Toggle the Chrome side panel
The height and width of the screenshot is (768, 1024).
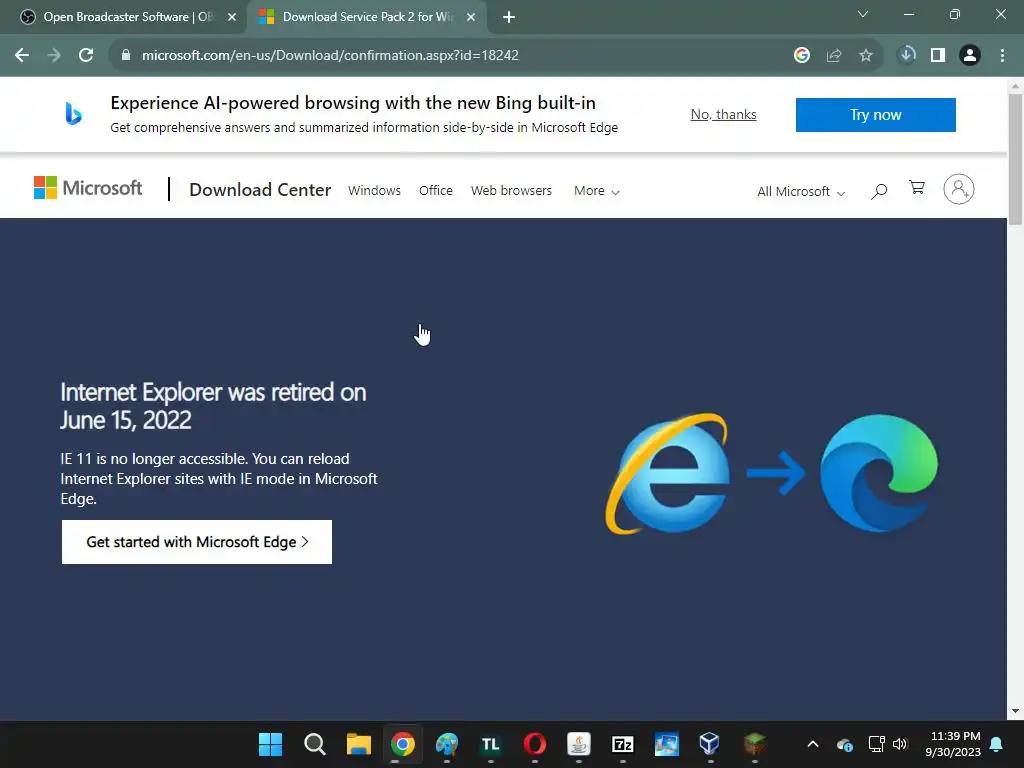pyautogui.click(x=938, y=56)
